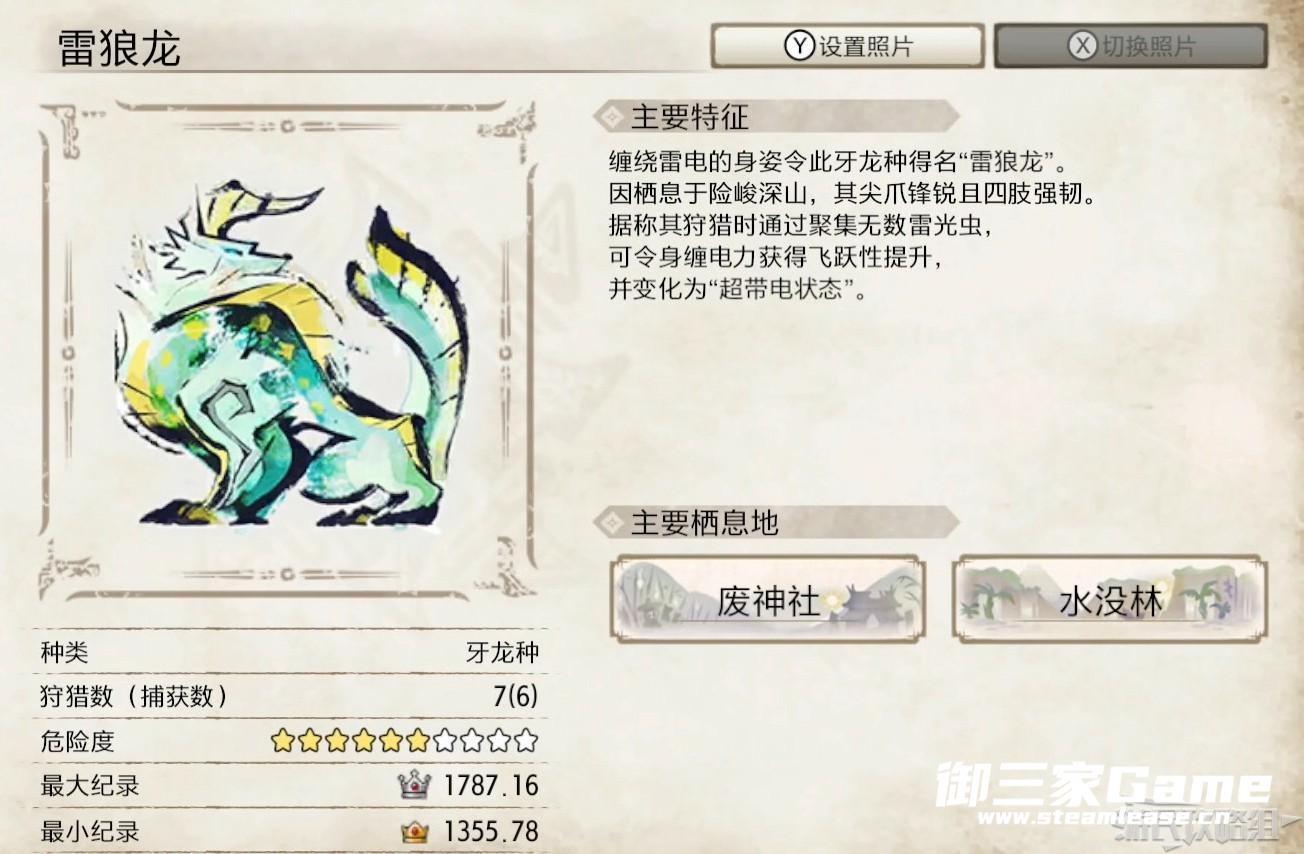Select the 狩猎数（捕获数） row

(290, 697)
